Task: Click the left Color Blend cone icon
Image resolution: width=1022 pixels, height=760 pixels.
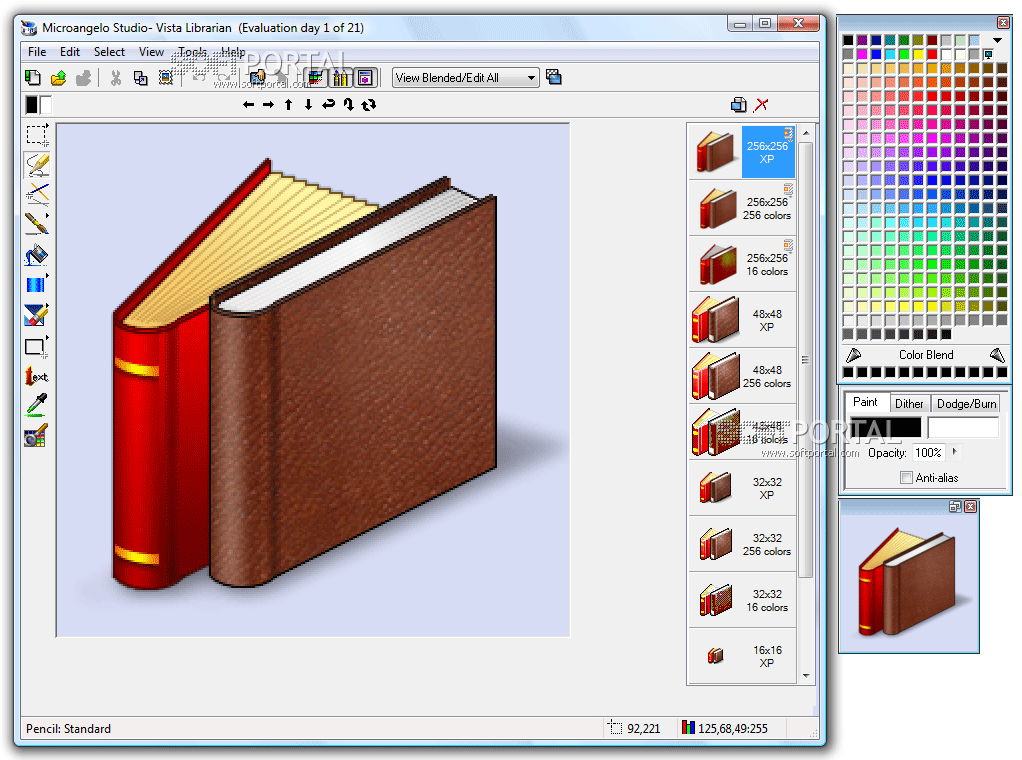Action: pos(853,355)
